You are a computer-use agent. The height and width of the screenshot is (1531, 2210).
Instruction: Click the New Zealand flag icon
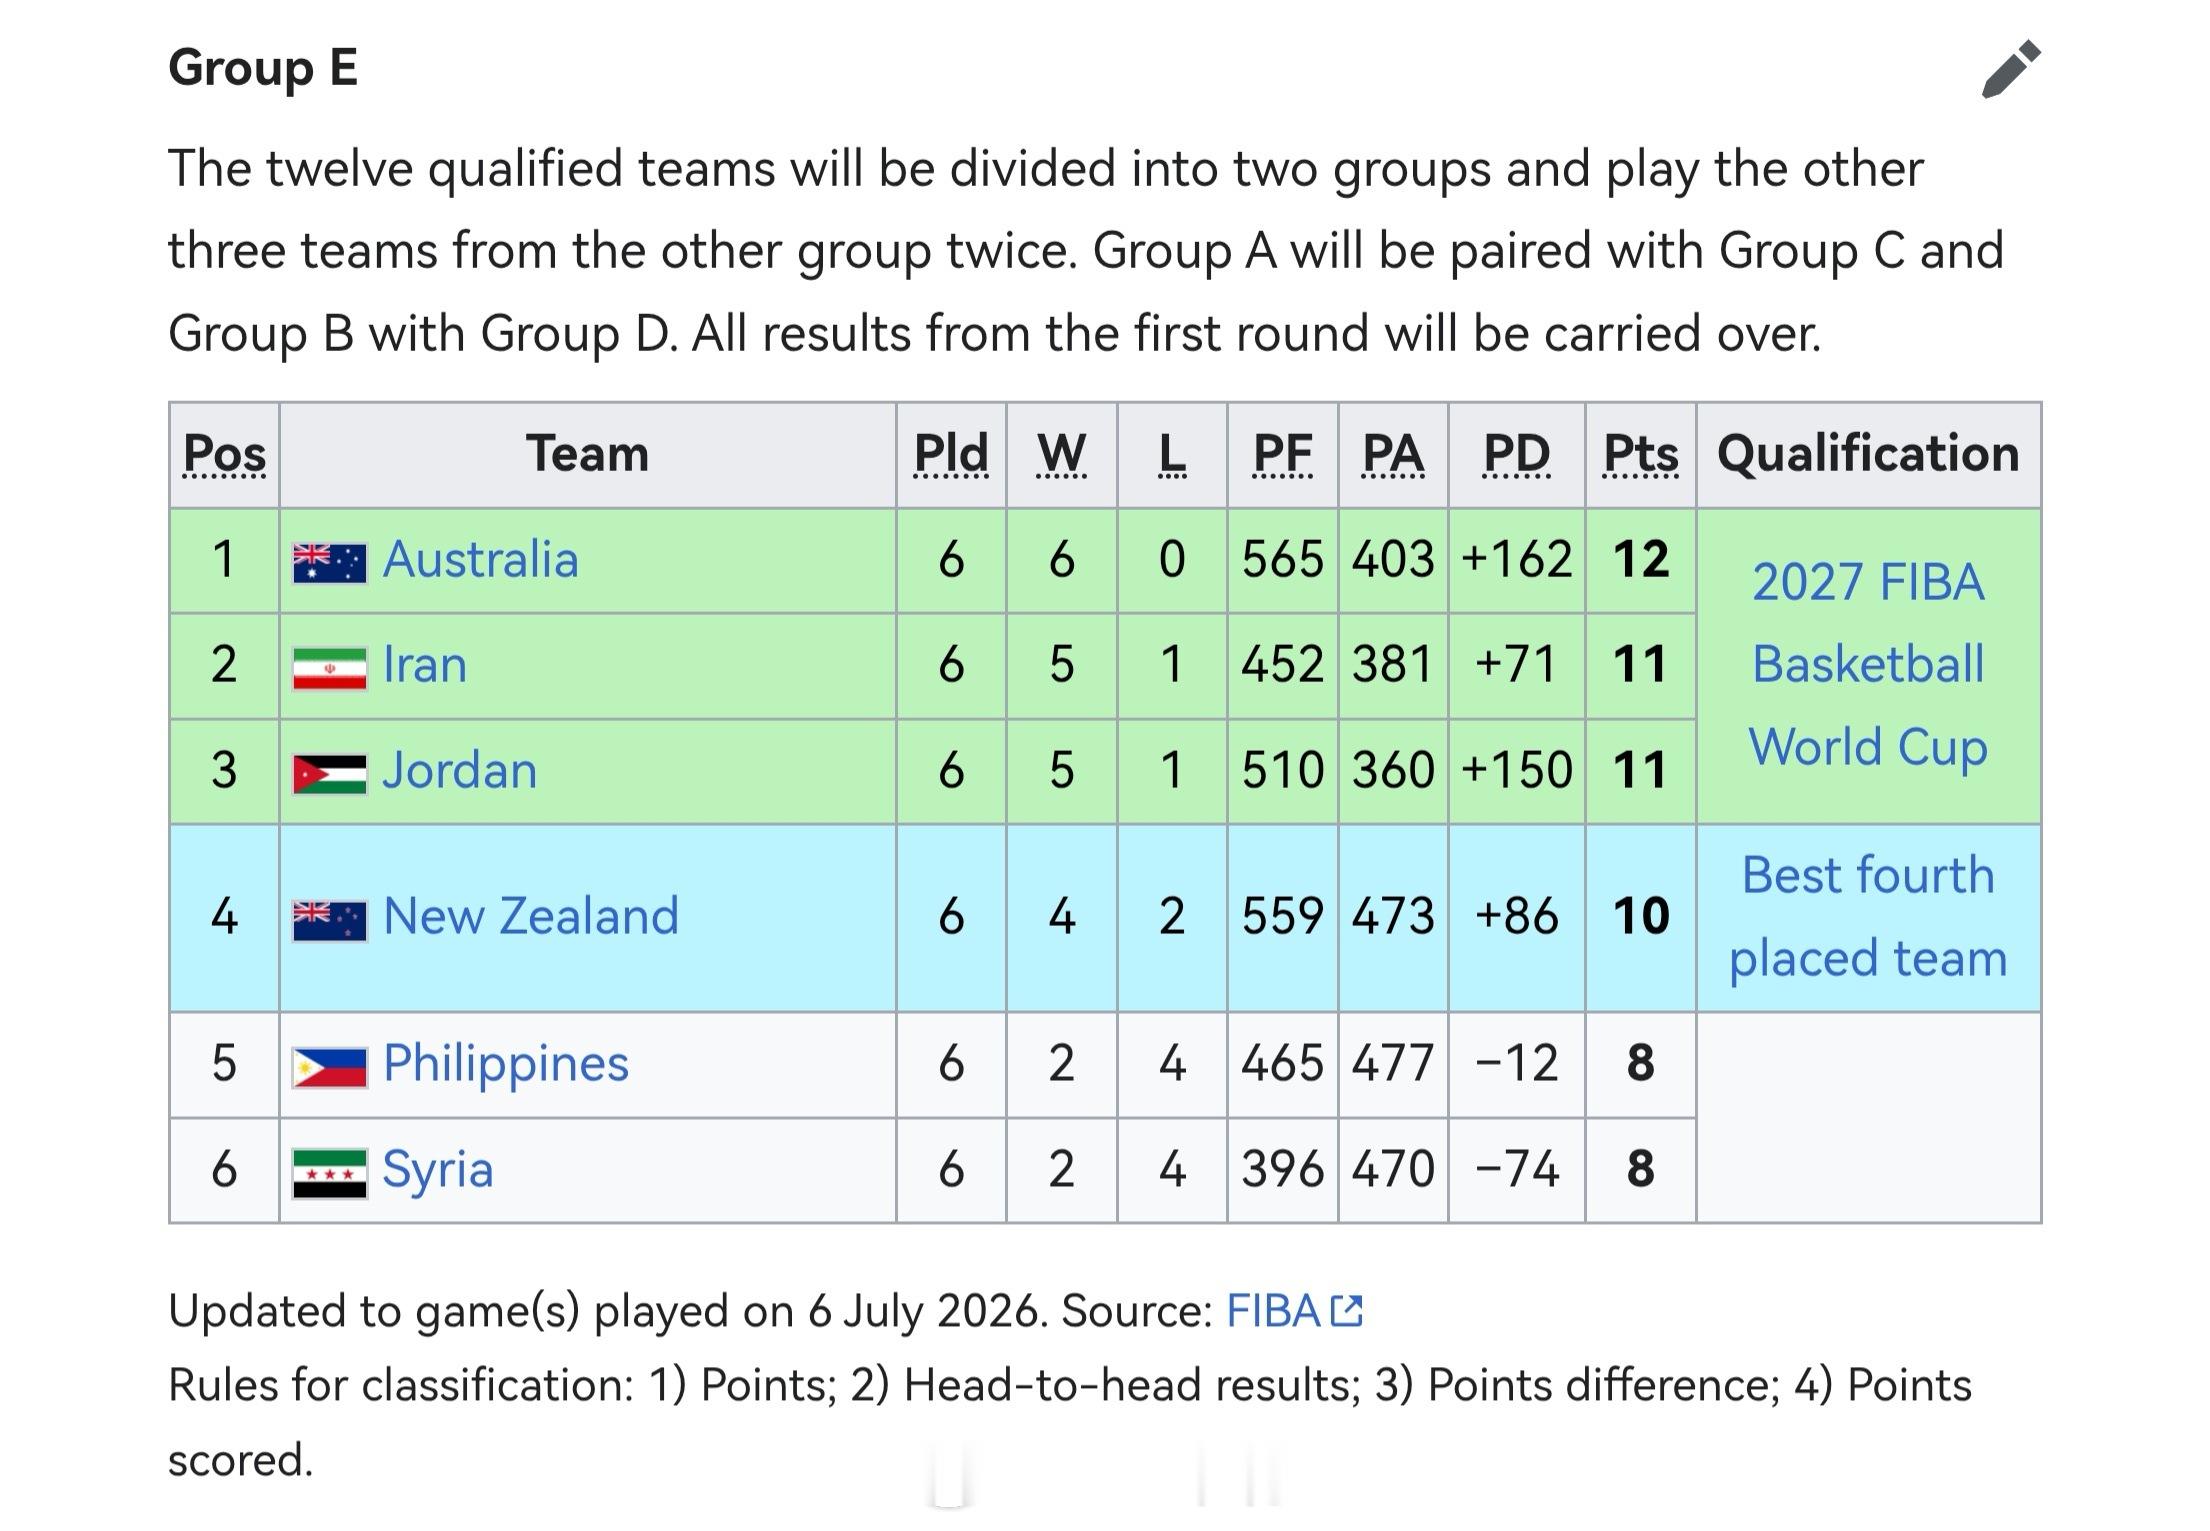point(329,920)
